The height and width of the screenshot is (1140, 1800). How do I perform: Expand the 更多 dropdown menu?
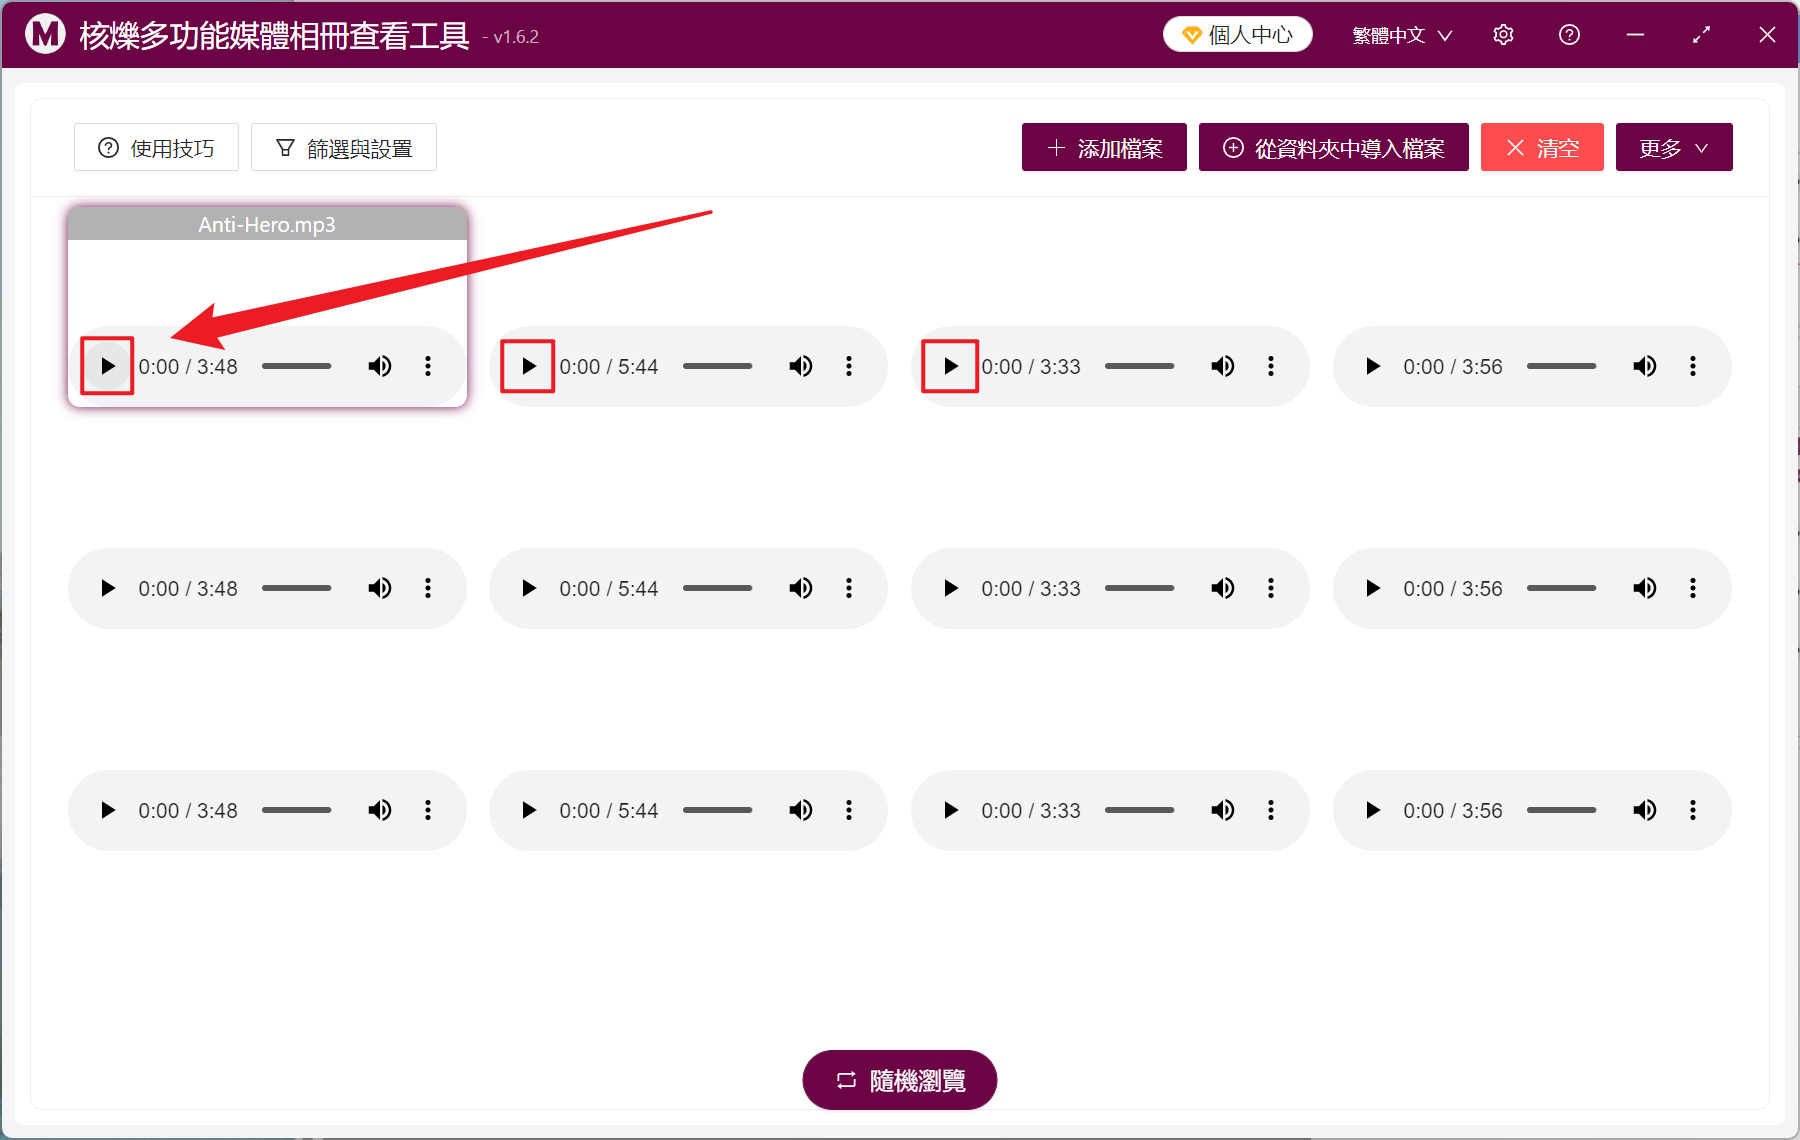1673,147
